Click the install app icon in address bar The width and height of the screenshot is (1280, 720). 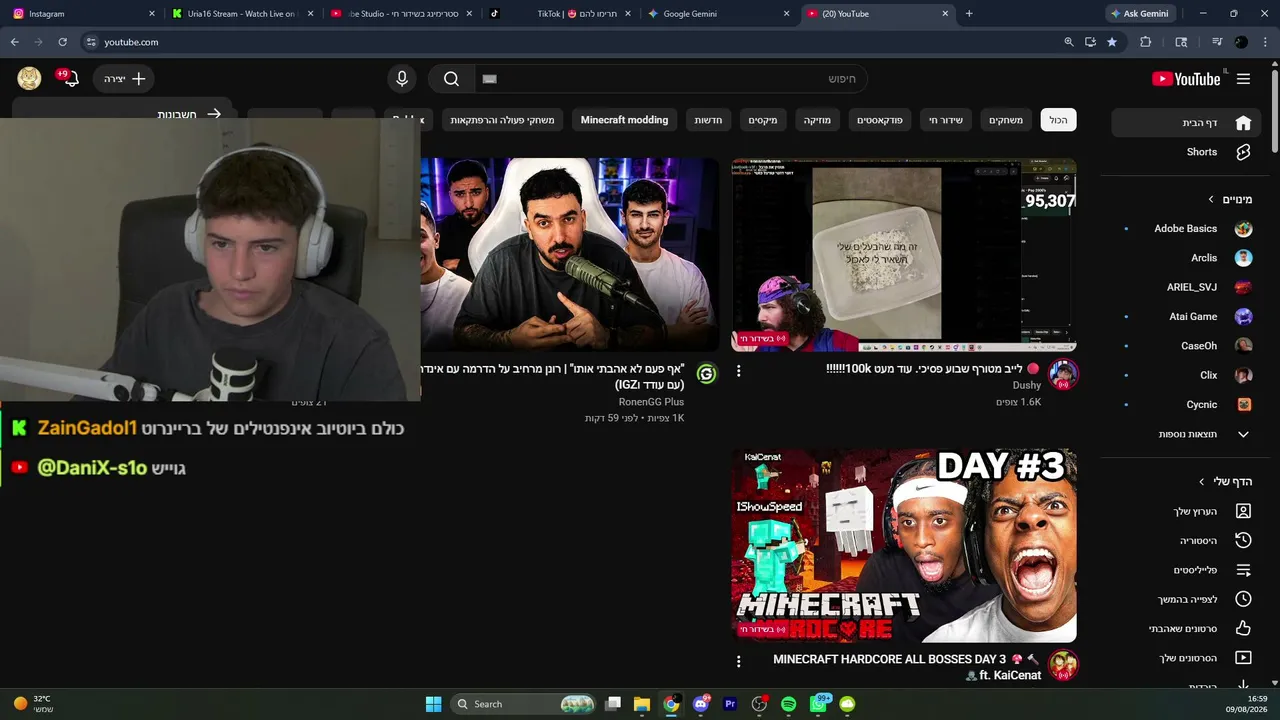(x=1090, y=42)
